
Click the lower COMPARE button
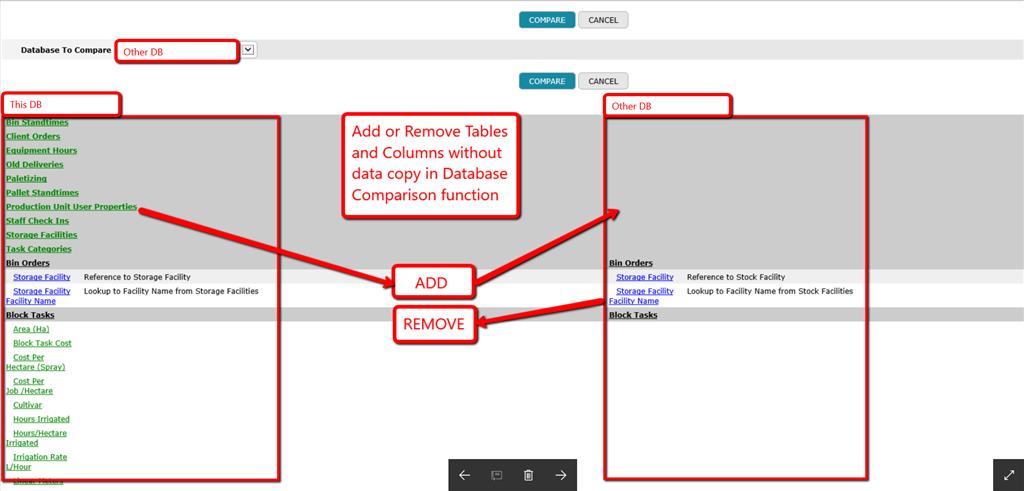[x=547, y=81]
